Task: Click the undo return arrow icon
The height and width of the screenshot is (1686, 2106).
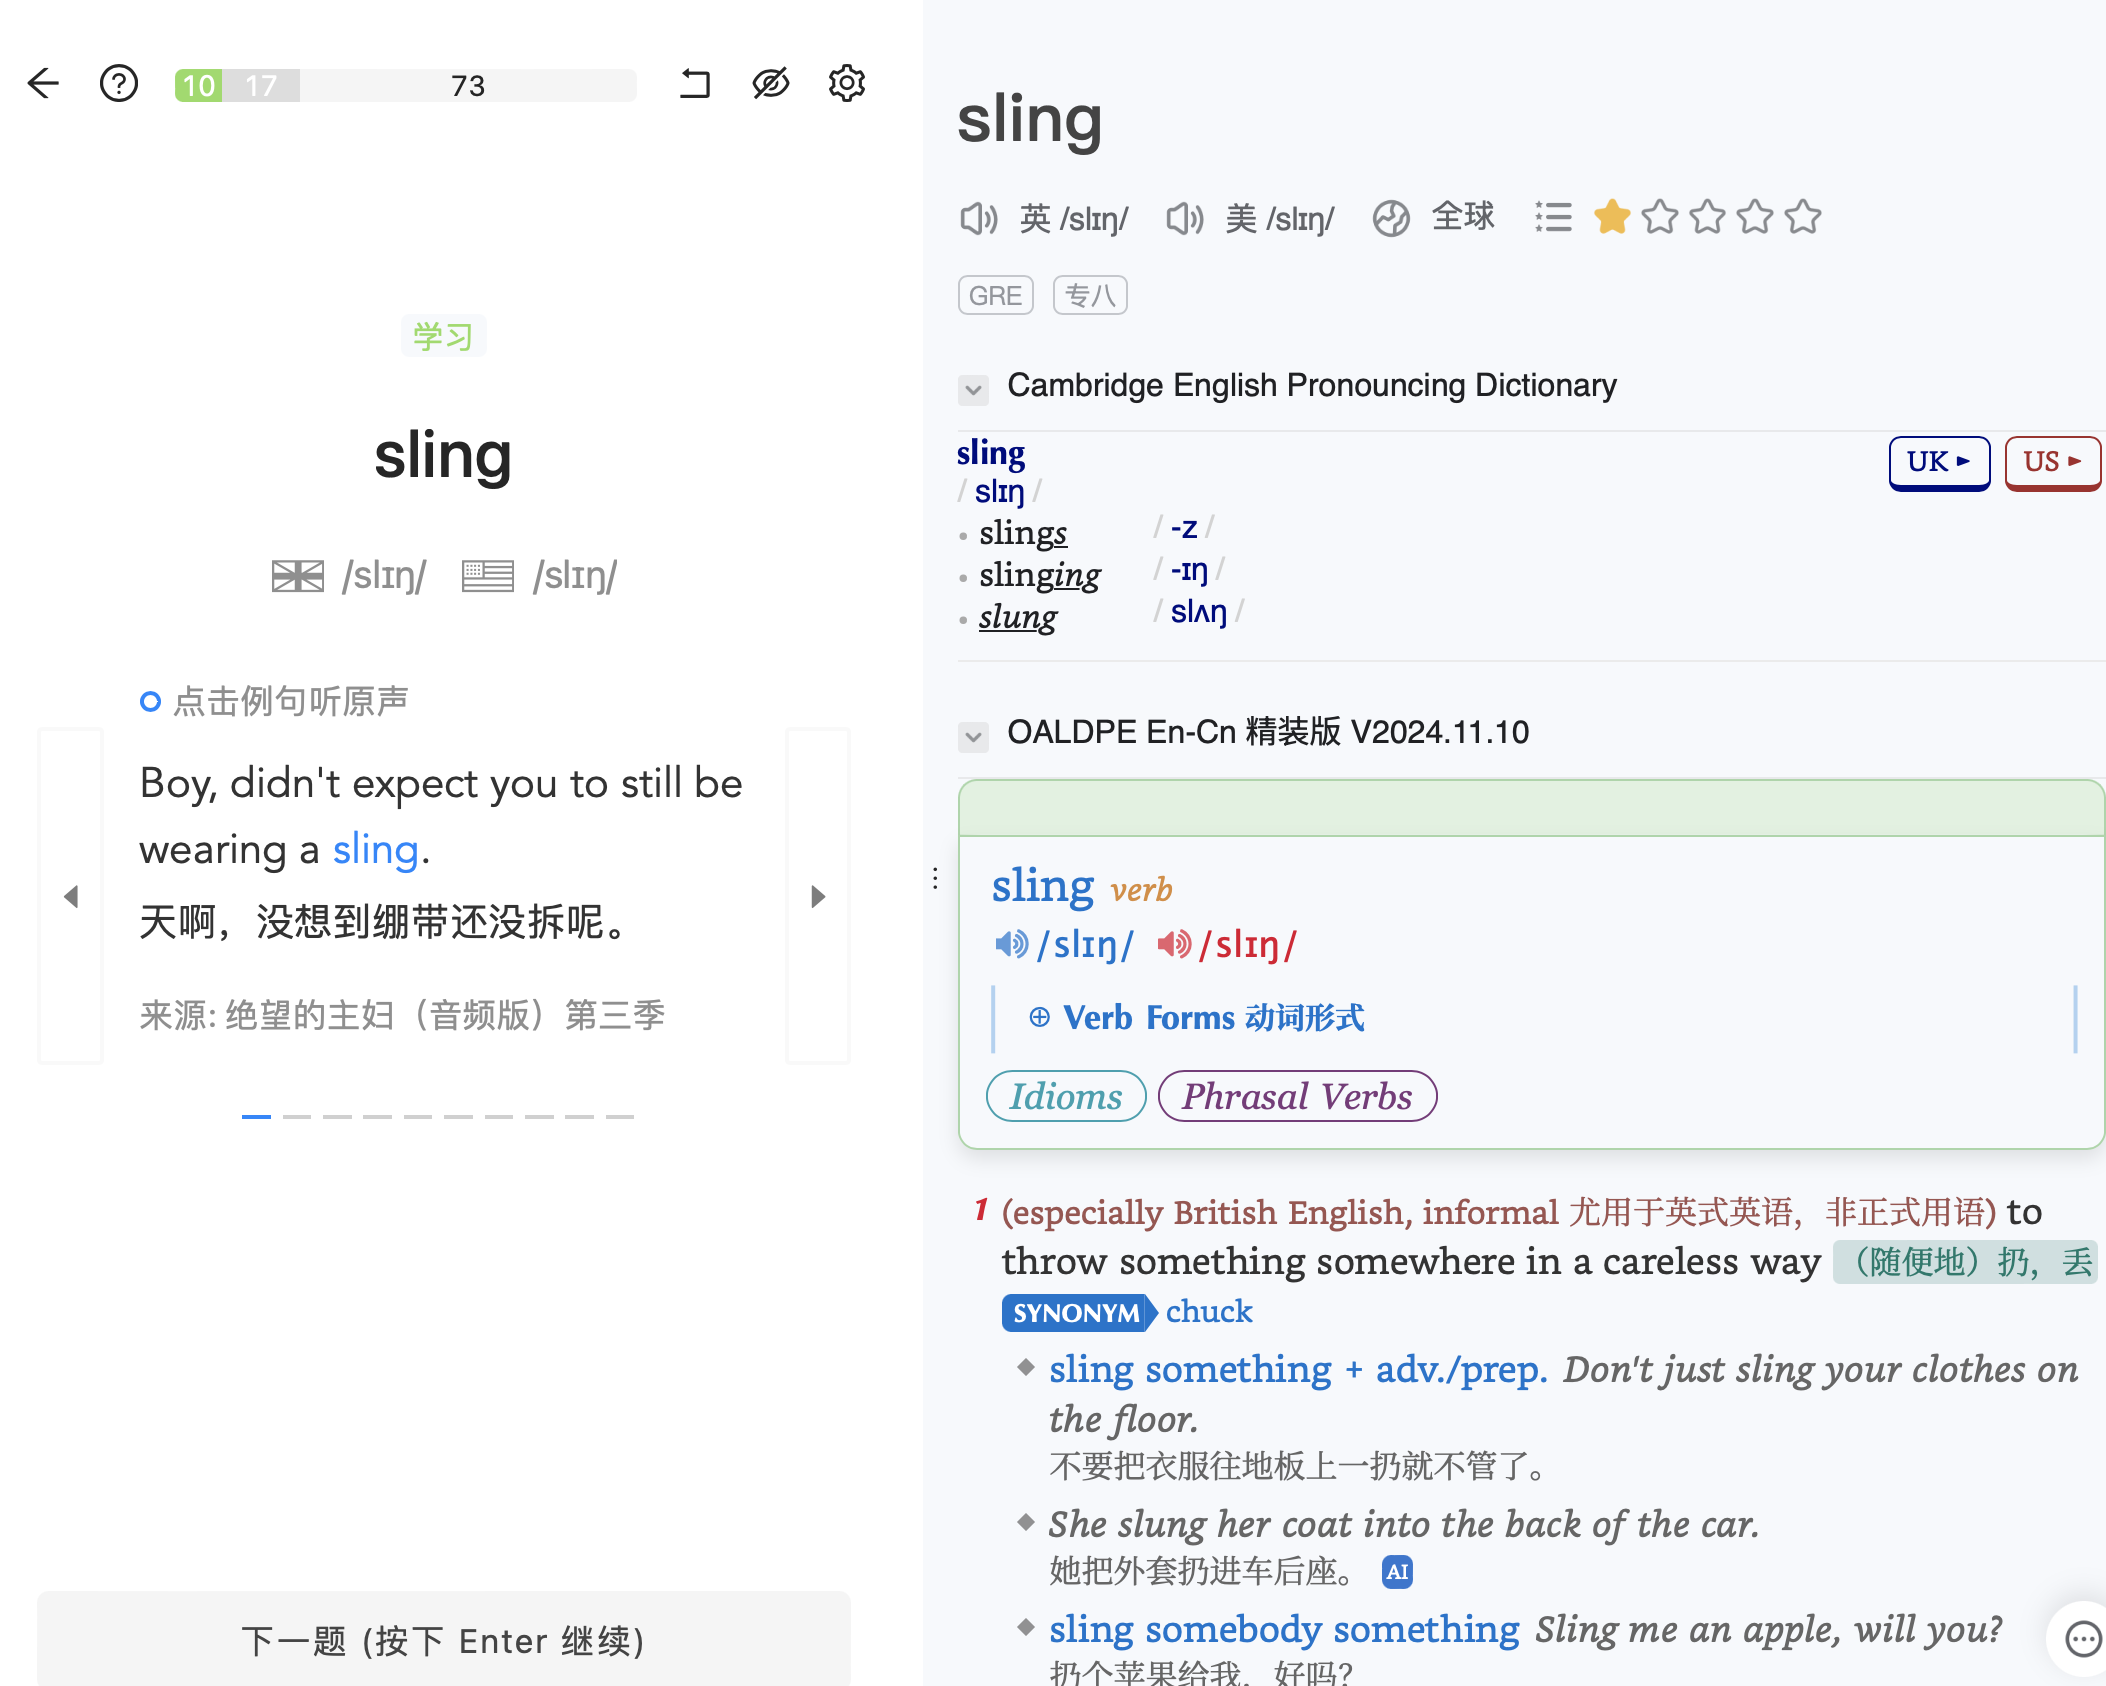Action: [x=695, y=84]
